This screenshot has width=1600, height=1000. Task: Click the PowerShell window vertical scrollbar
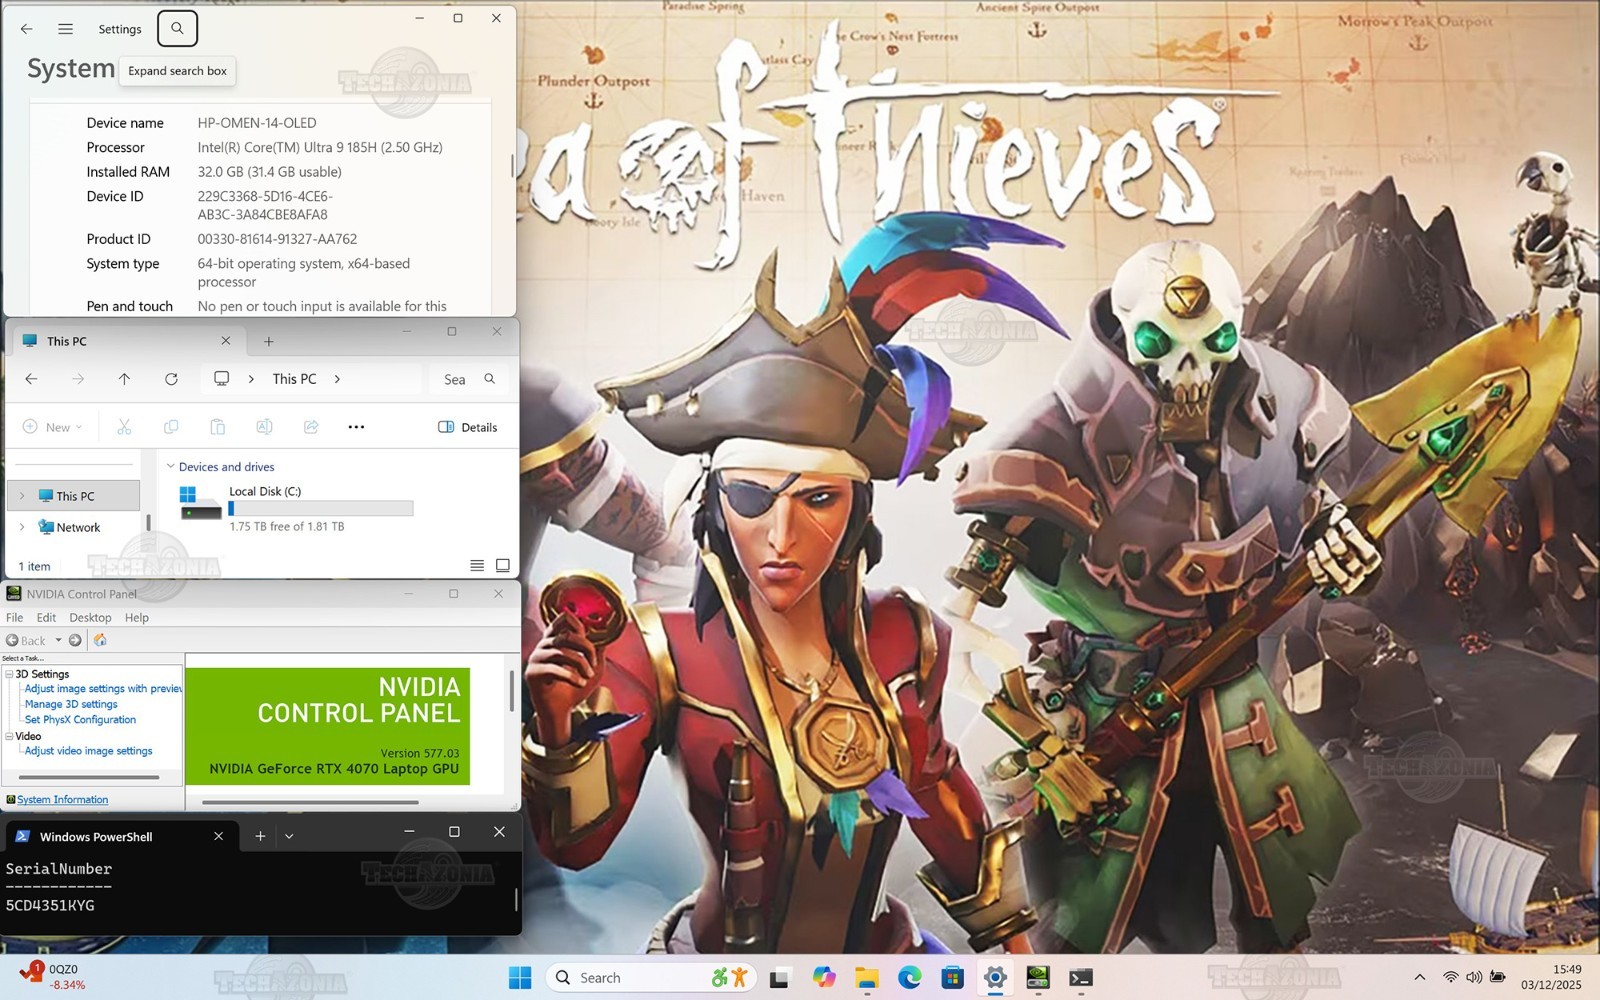516,900
